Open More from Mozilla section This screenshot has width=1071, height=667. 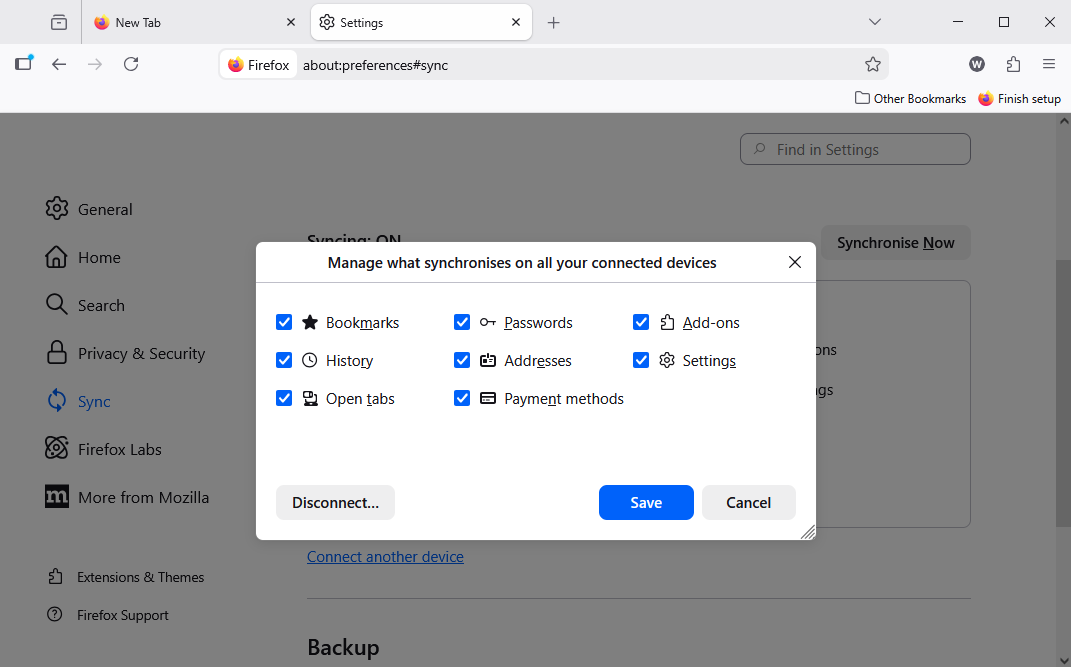point(57,497)
